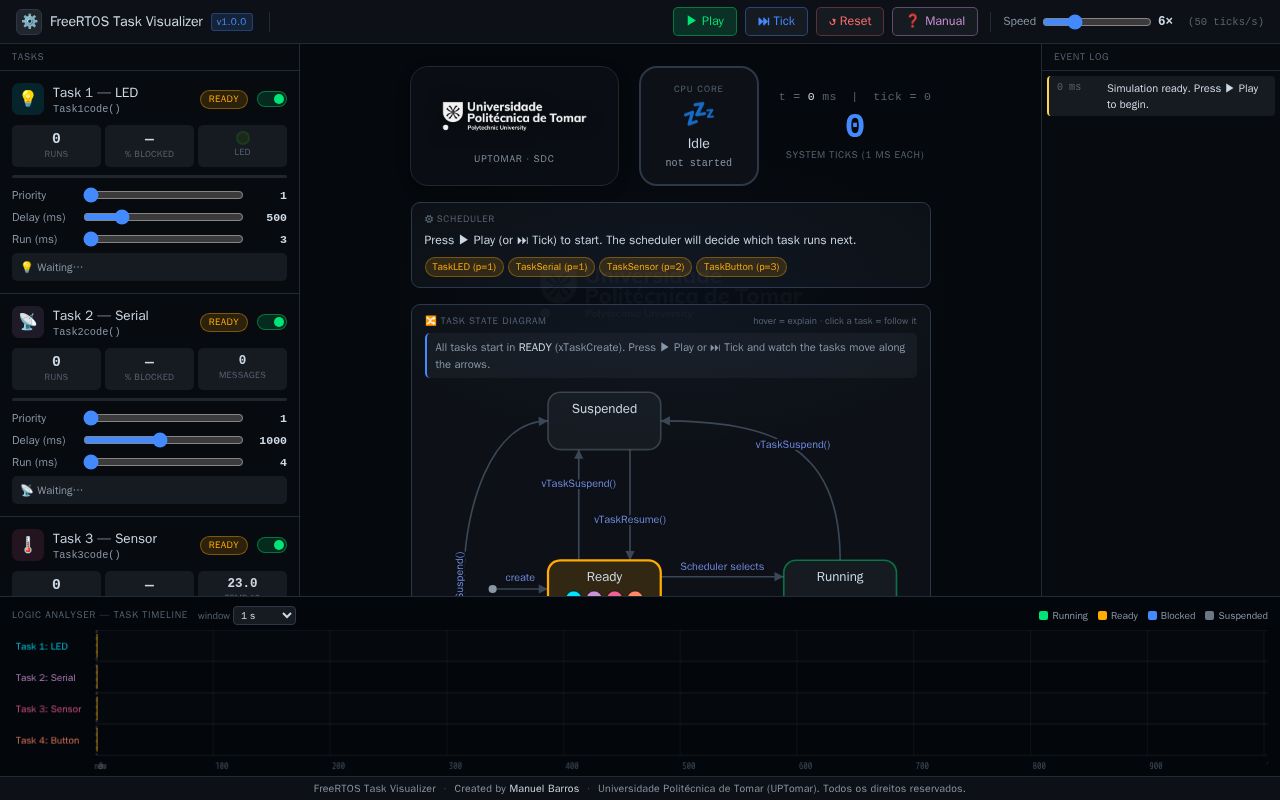The width and height of the screenshot is (1280, 800).
Task: Set Task 2 Delay slider
Action: point(163,440)
